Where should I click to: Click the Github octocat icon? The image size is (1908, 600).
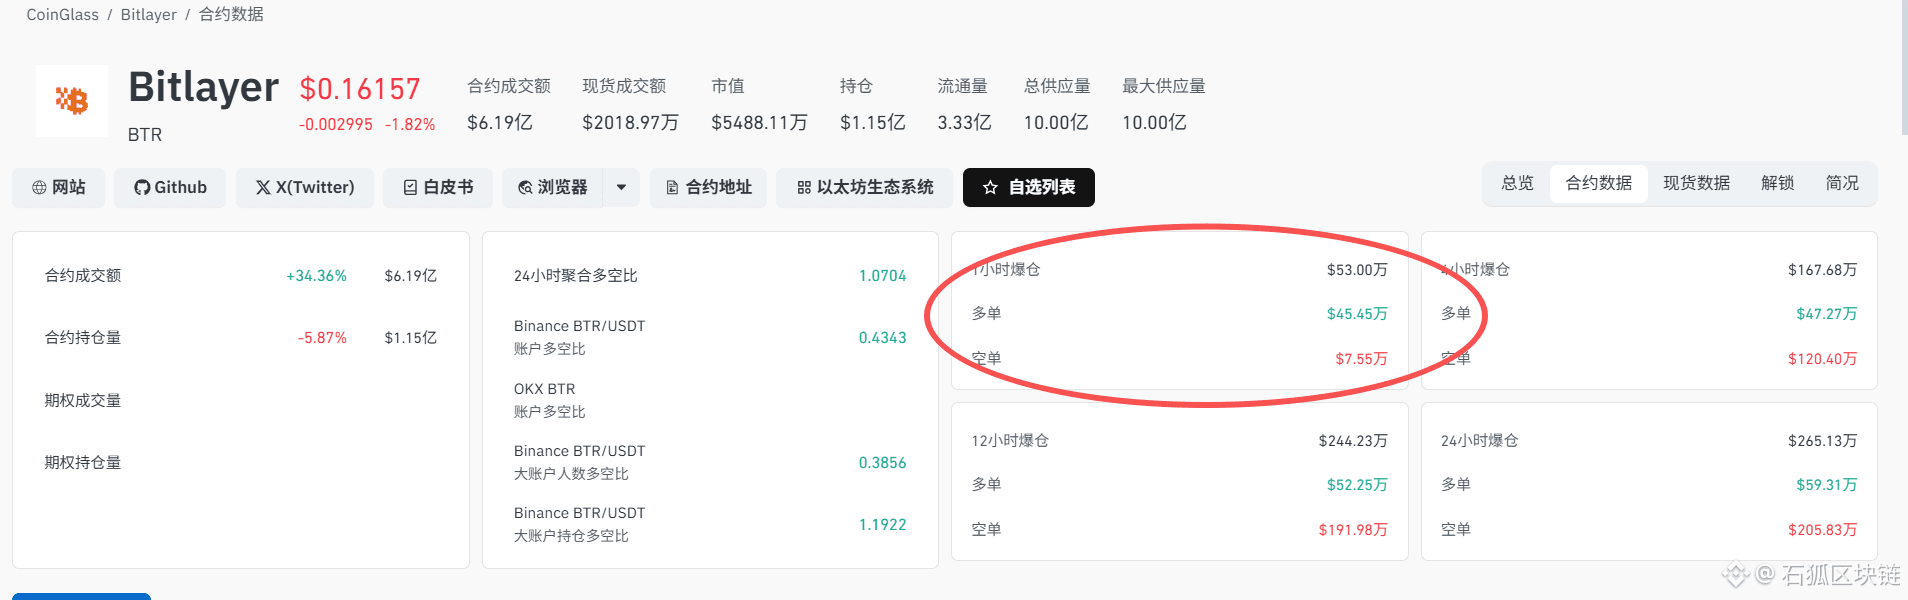[142, 188]
